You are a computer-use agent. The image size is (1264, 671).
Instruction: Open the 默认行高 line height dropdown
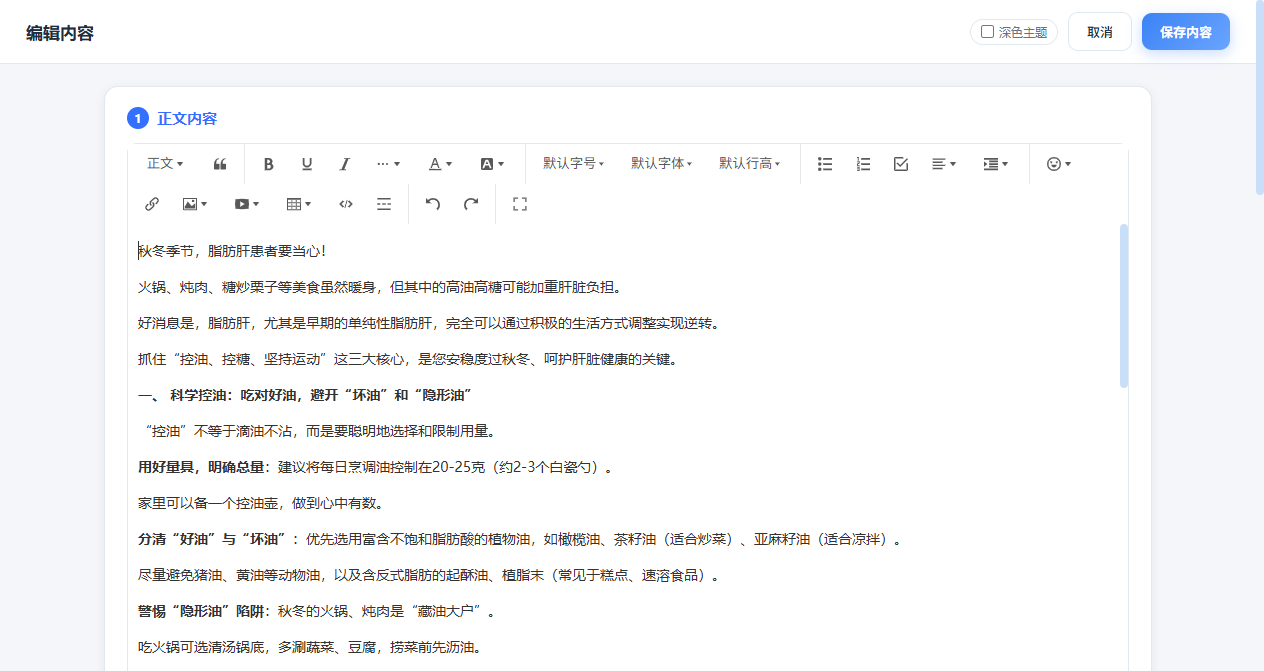click(x=749, y=164)
